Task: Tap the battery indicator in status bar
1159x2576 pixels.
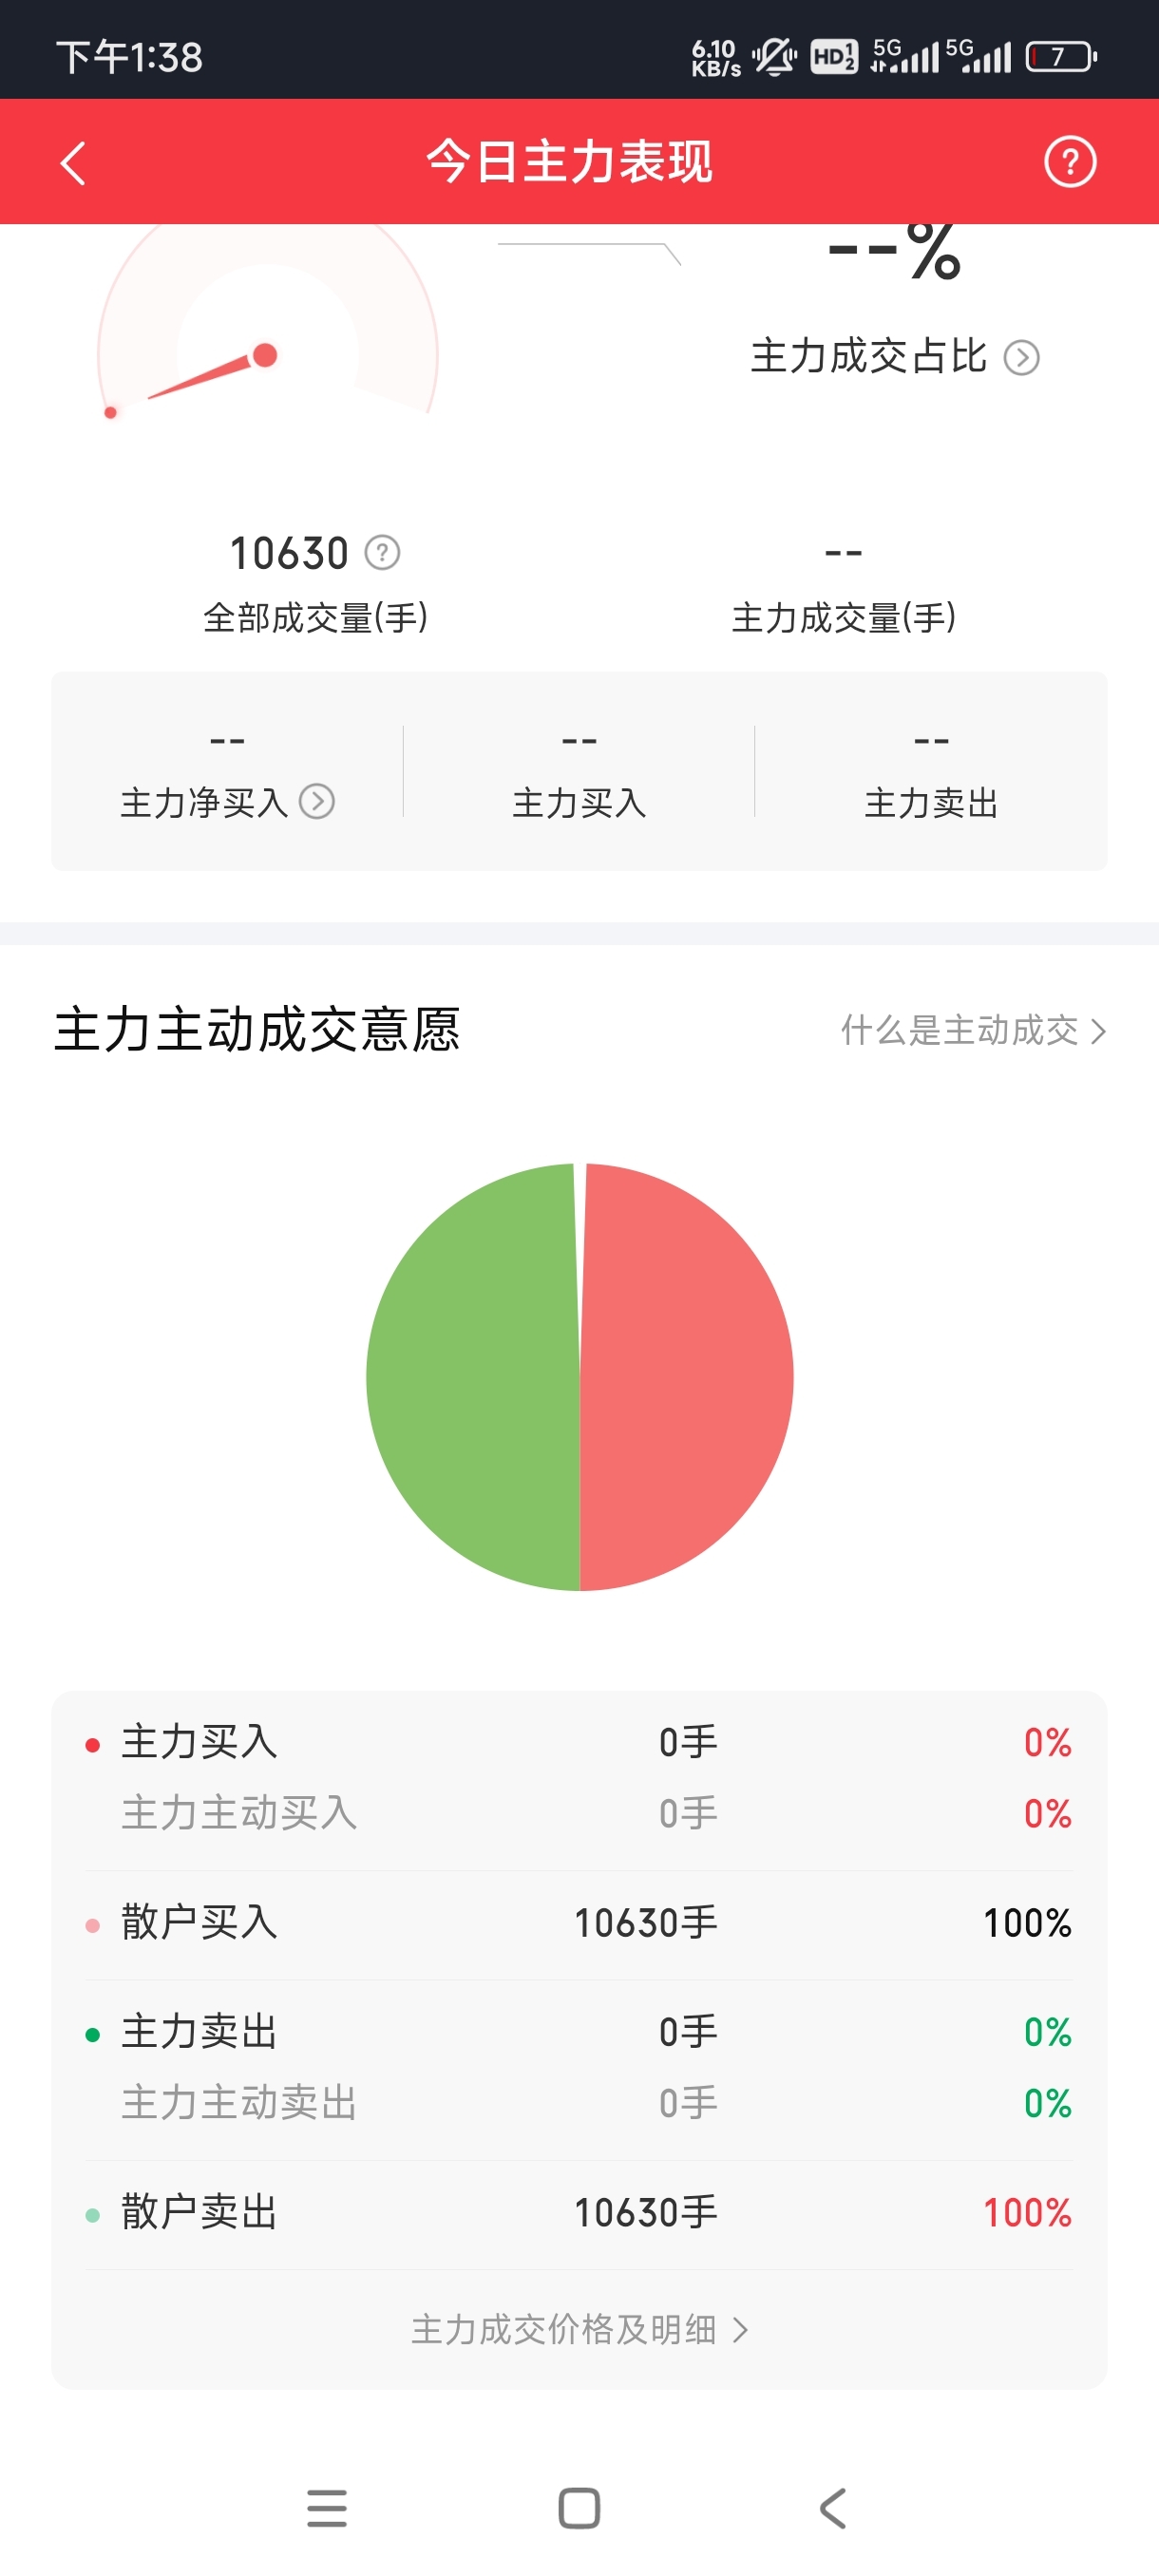Action: pos(1060,57)
